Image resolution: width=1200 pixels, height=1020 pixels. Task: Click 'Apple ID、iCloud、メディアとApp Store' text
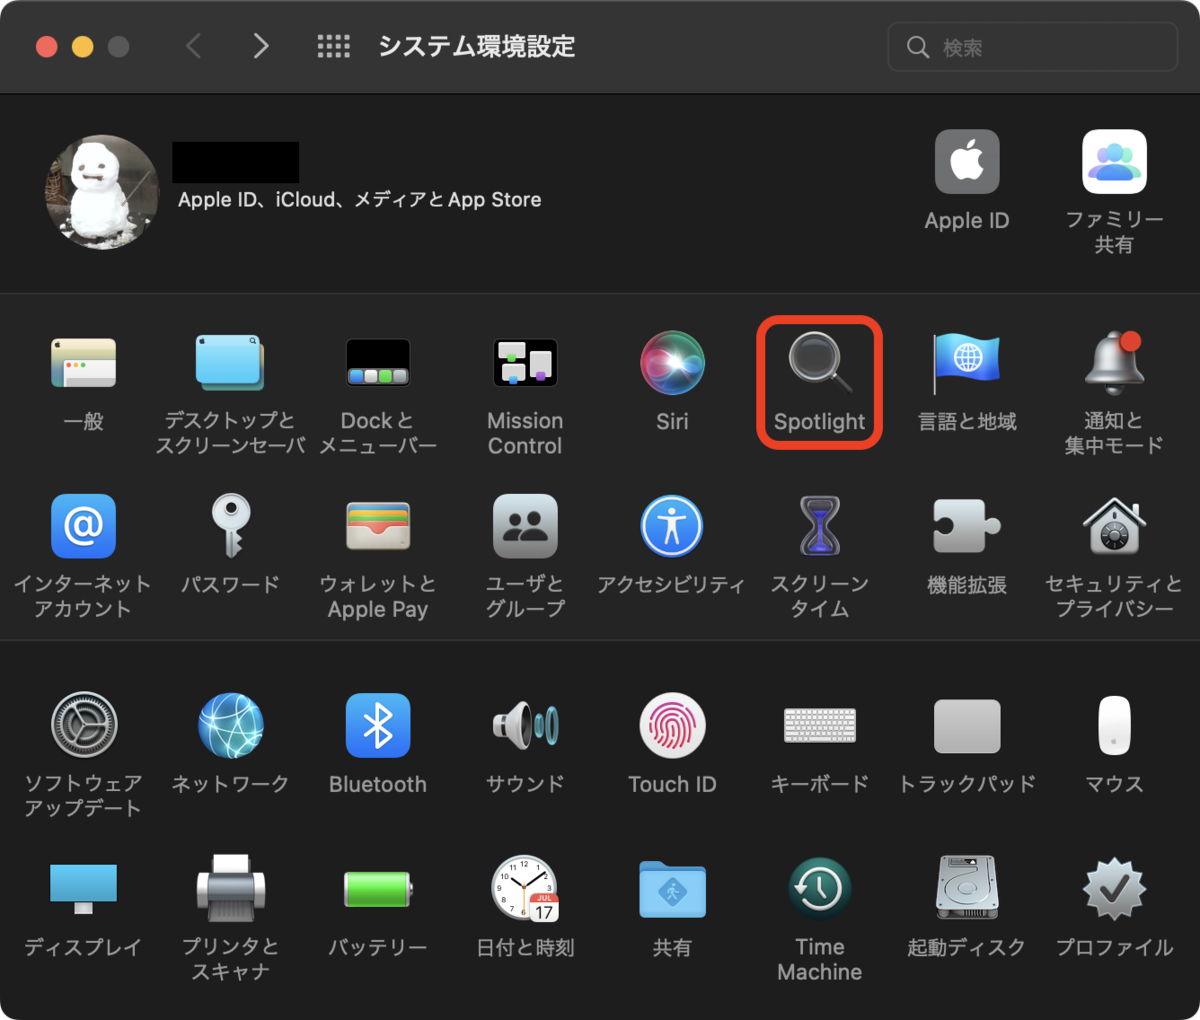point(360,200)
